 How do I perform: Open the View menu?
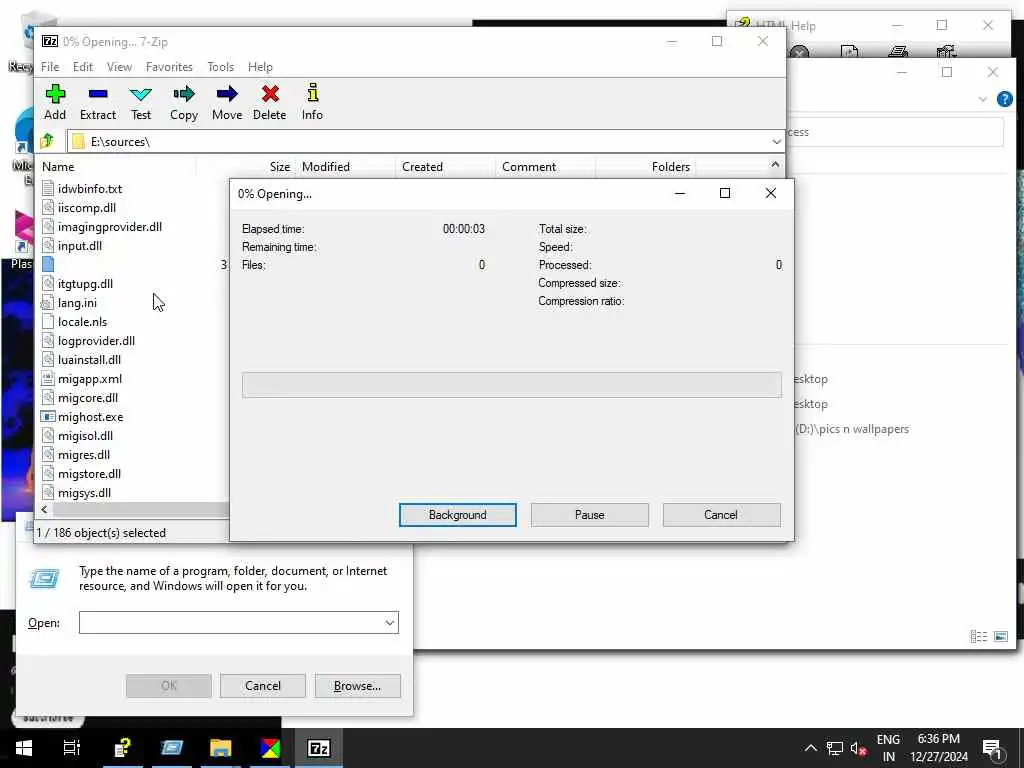pos(120,67)
